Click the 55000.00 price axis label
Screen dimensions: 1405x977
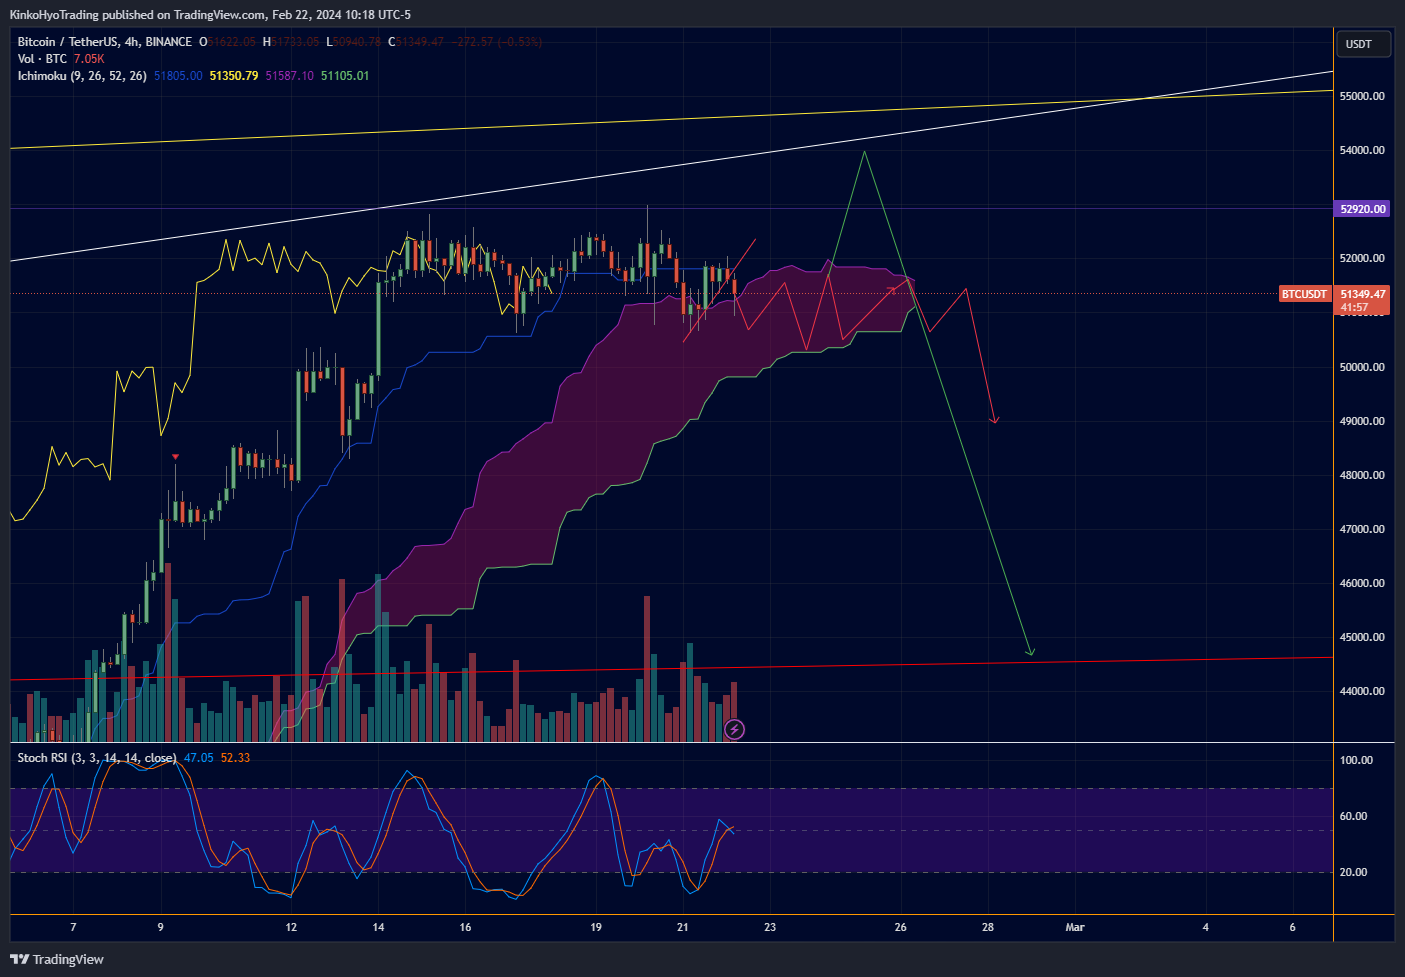click(x=1362, y=96)
